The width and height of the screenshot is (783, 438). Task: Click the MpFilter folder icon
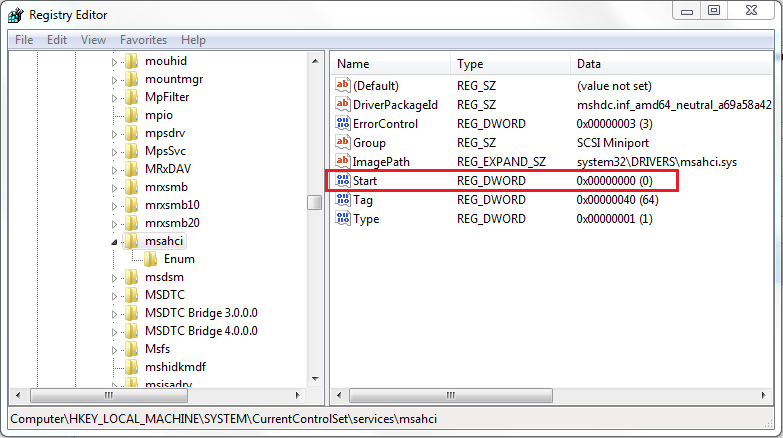(131, 97)
